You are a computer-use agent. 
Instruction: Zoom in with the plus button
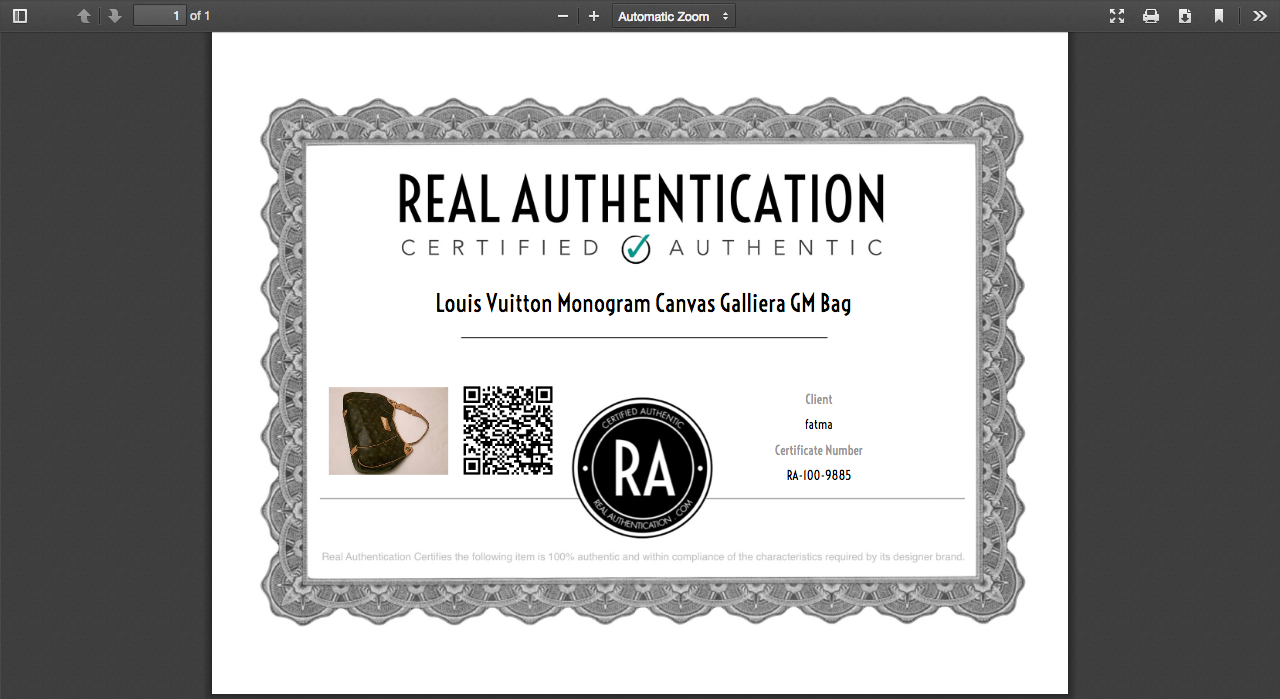click(594, 16)
